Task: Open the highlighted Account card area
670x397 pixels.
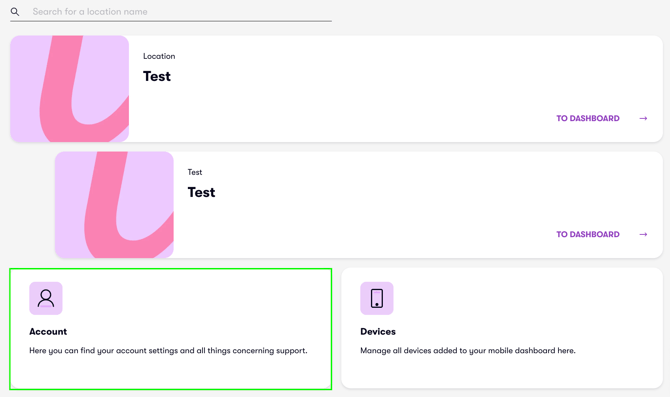Action: point(170,329)
